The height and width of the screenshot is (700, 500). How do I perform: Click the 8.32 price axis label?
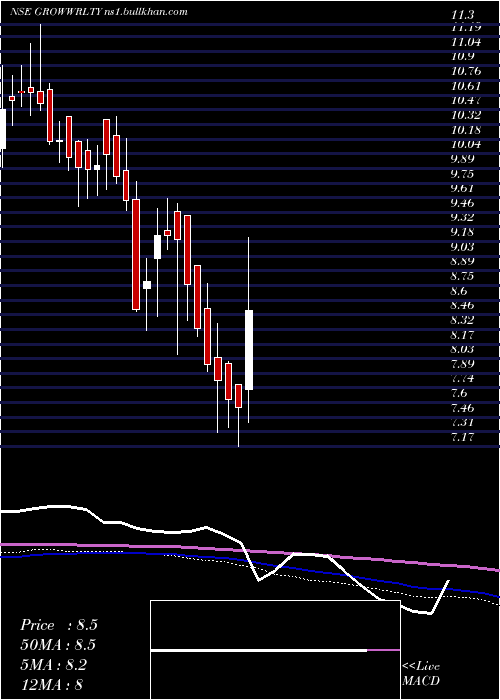coord(462,320)
